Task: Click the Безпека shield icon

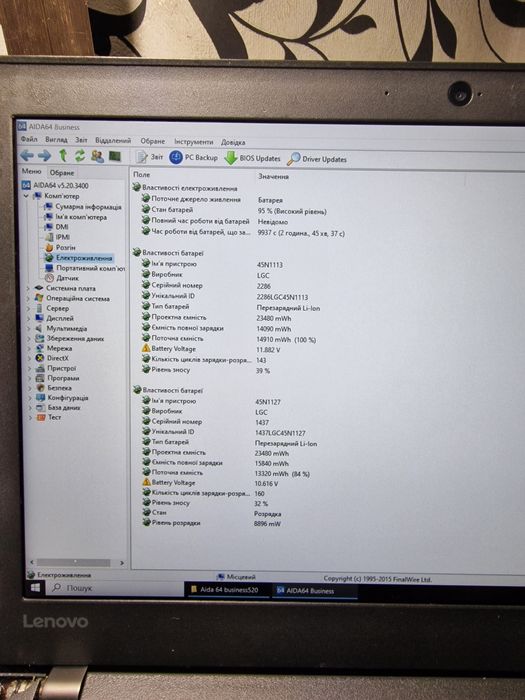Action: [40, 388]
